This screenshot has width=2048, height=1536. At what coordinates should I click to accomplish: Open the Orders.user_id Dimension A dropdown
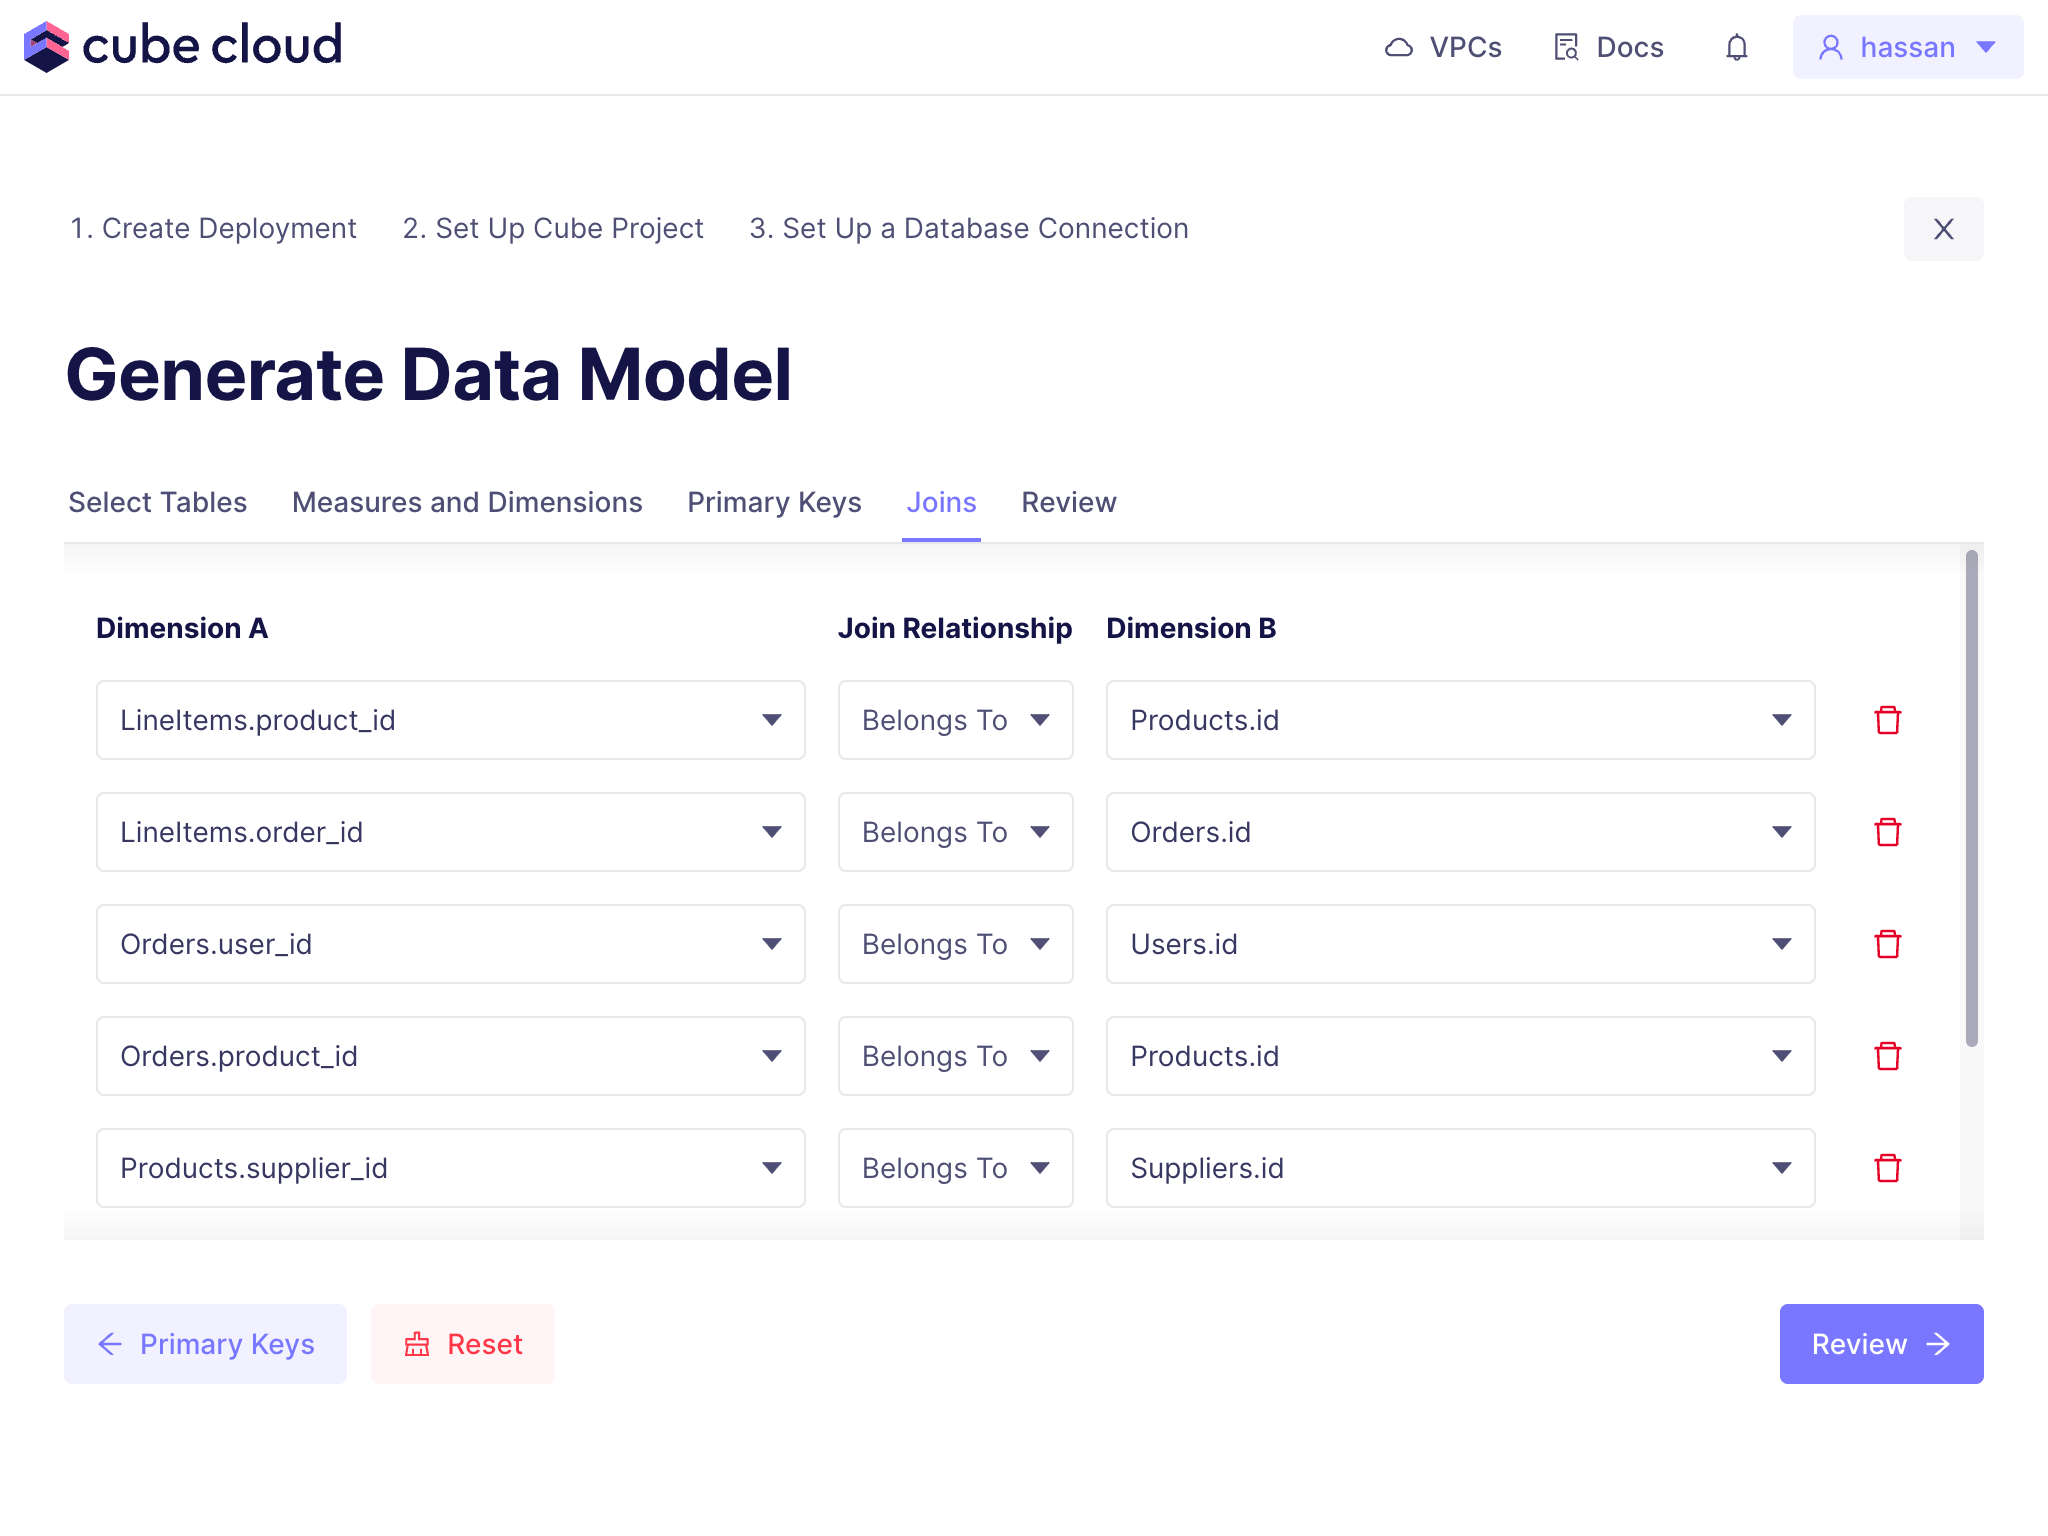coord(451,944)
